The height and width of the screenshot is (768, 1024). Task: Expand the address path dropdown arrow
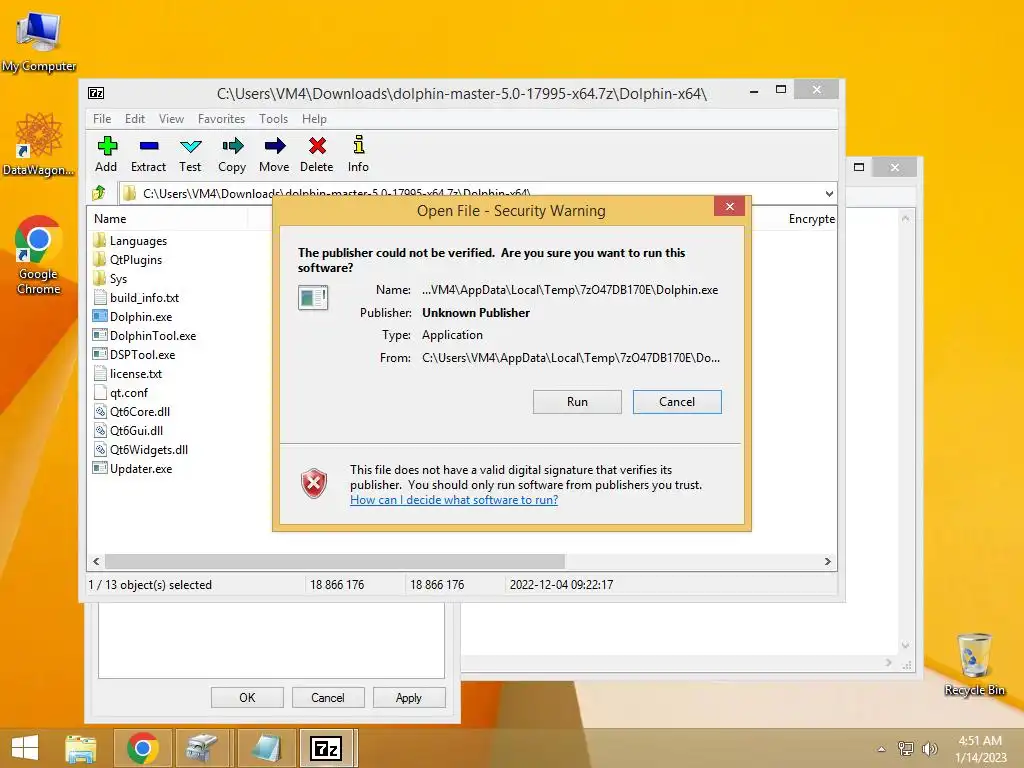pyautogui.click(x=829, y=193)
